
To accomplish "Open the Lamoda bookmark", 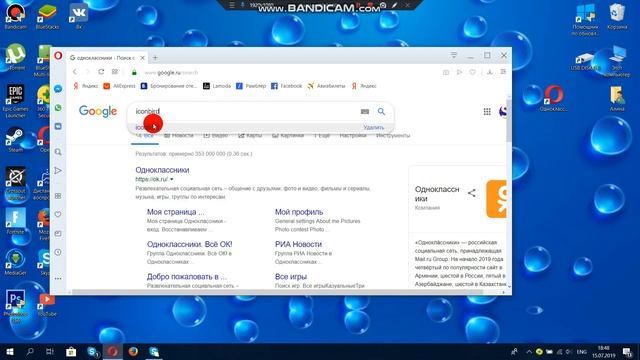I will pyautogui.click(x=217, y=86).
